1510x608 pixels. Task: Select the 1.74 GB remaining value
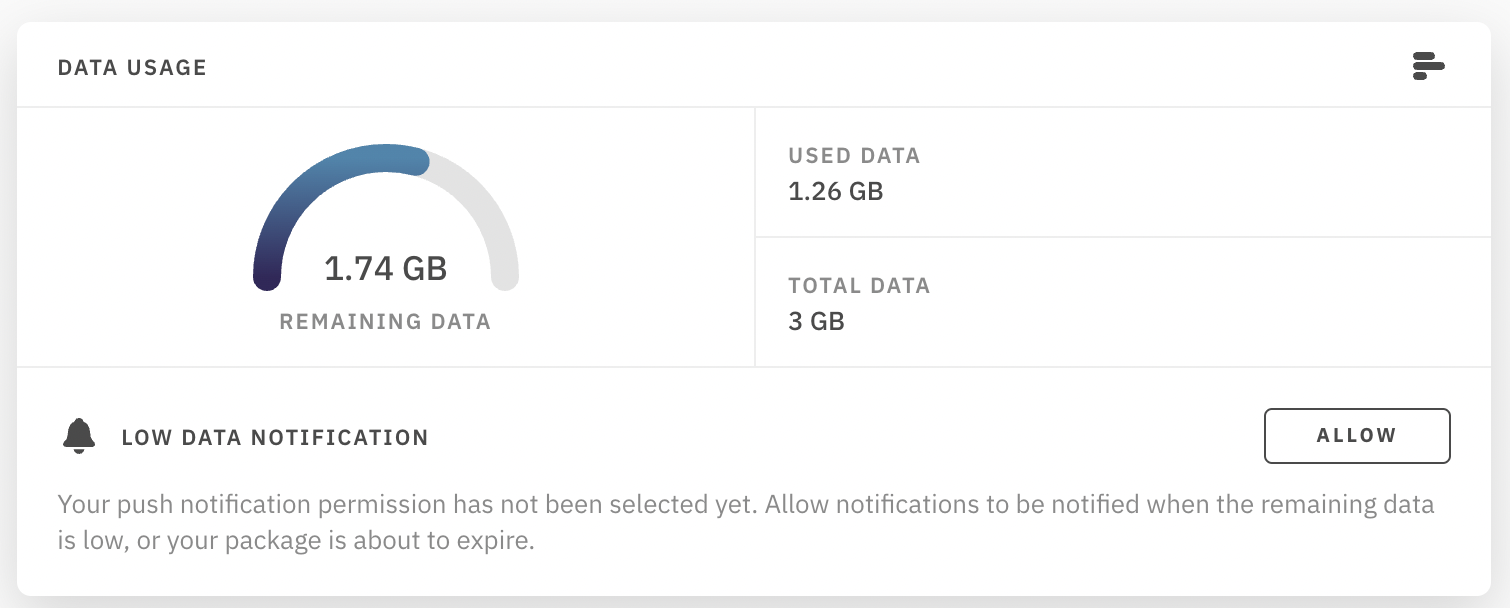385,268
